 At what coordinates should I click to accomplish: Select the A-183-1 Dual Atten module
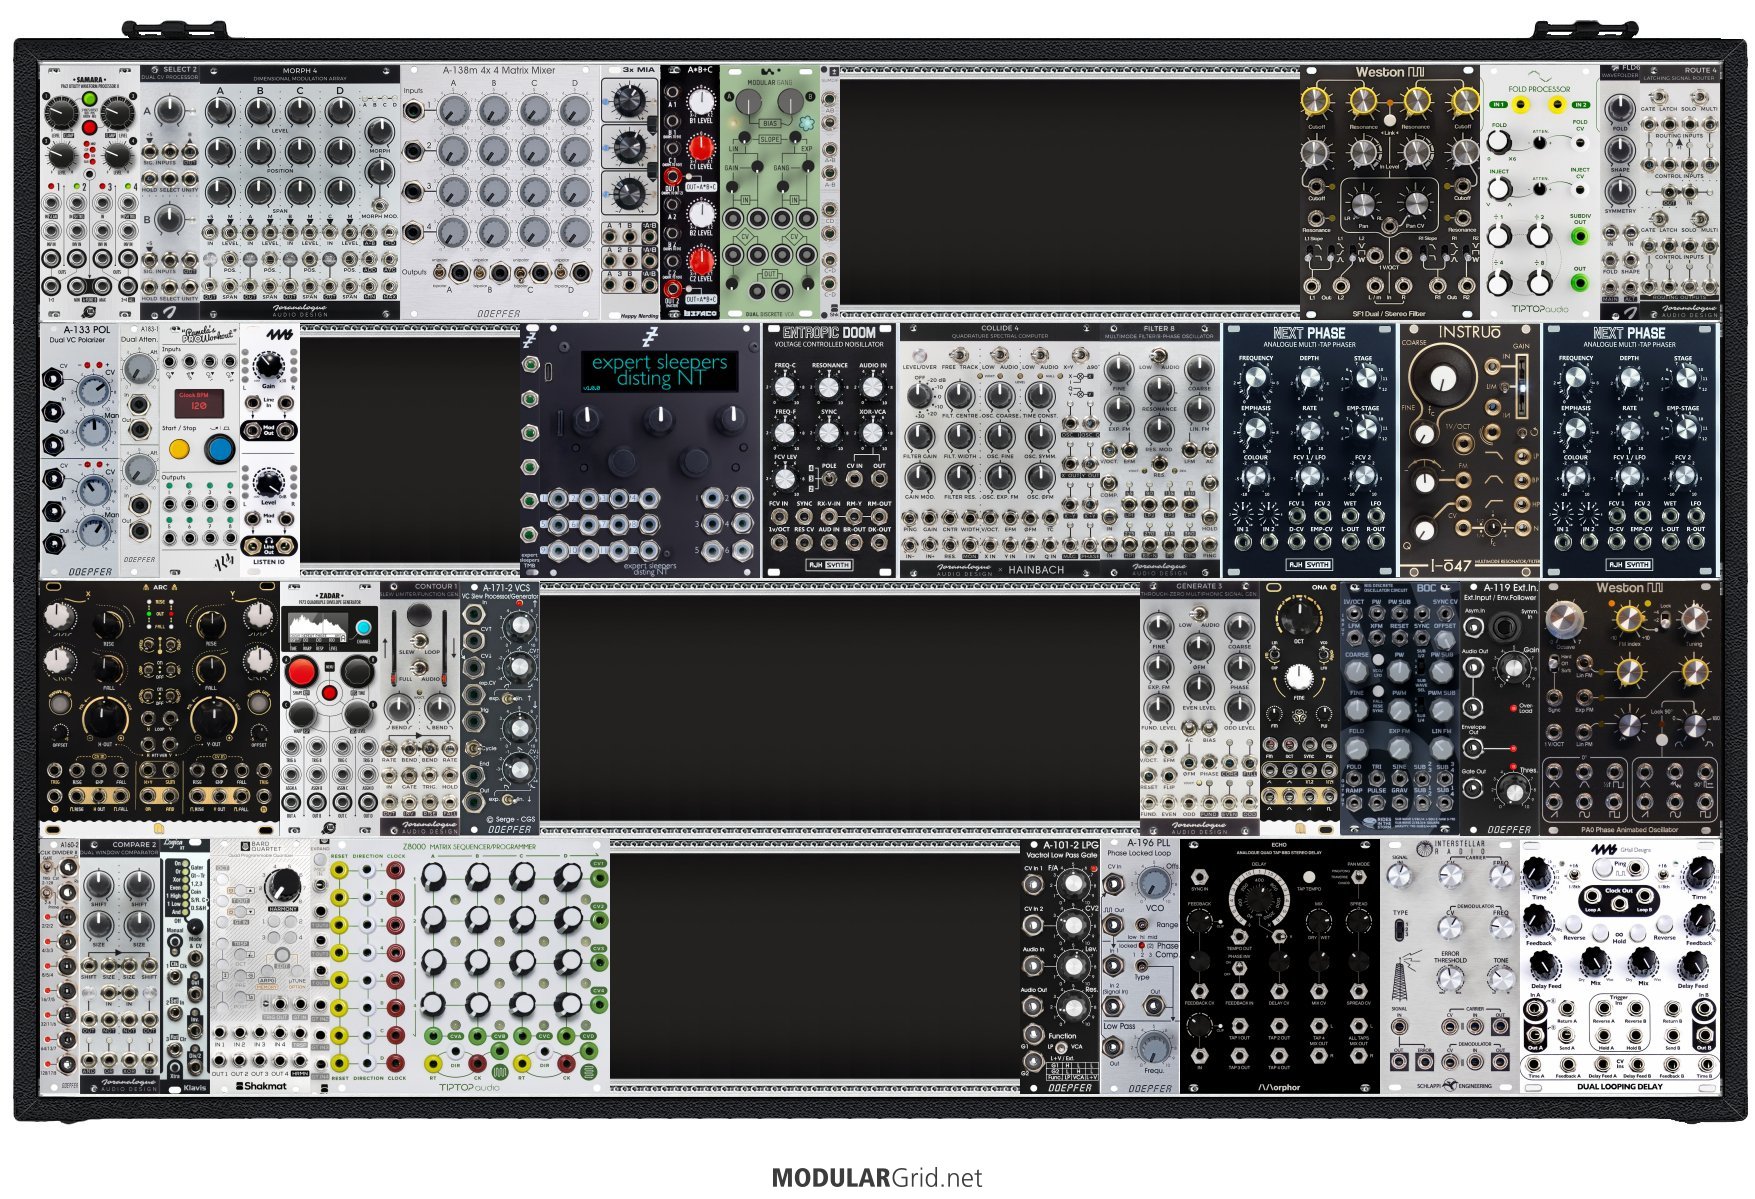(x=140, y=450)
